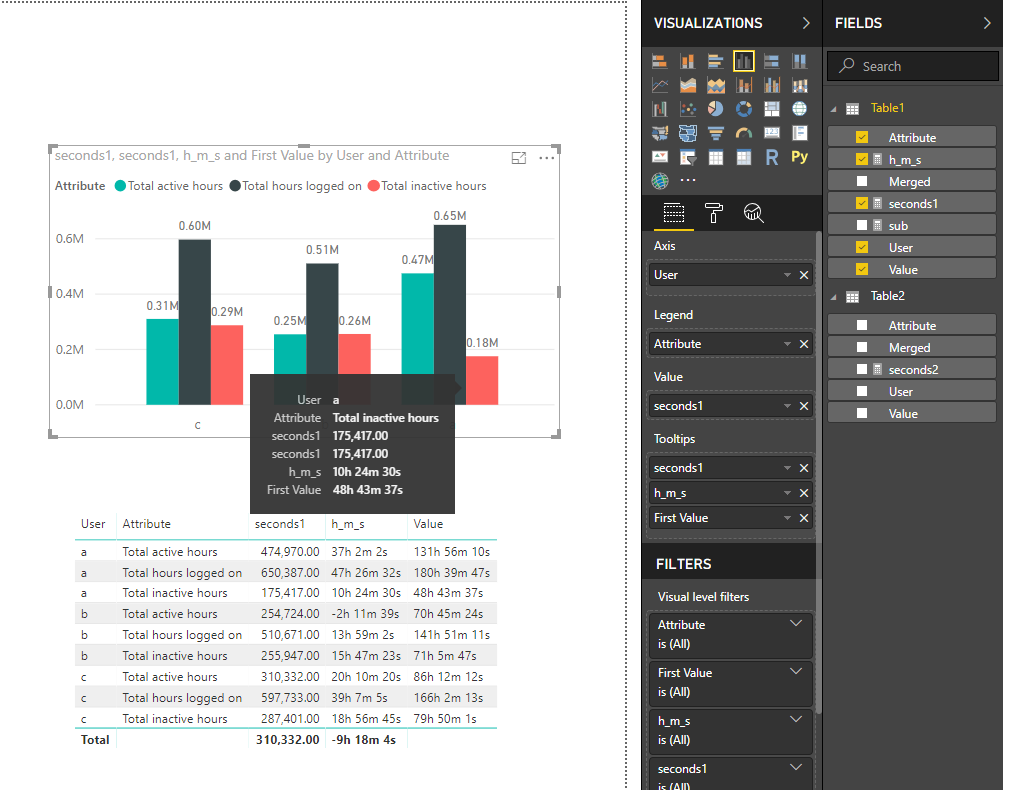The height and width of the screenshot is (790, 1018).
Task: Select the pie chart visualization
Action: click(715, 109)
